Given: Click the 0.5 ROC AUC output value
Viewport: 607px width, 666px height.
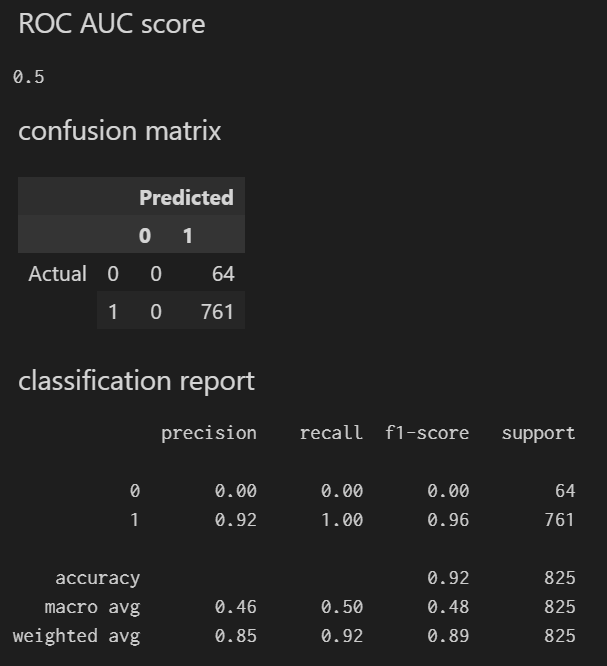Looking at the screenshot, I should (x=28, y=77).
